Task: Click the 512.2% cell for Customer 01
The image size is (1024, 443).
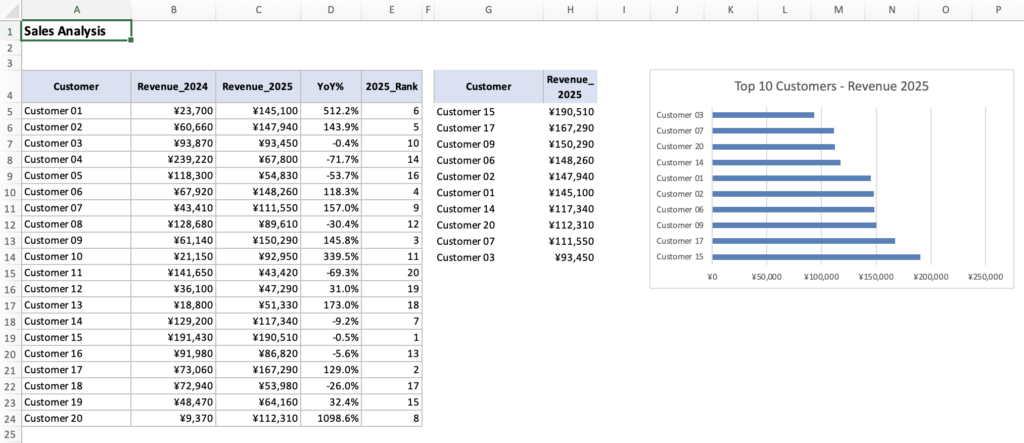Action: click(x=331, y=111)
